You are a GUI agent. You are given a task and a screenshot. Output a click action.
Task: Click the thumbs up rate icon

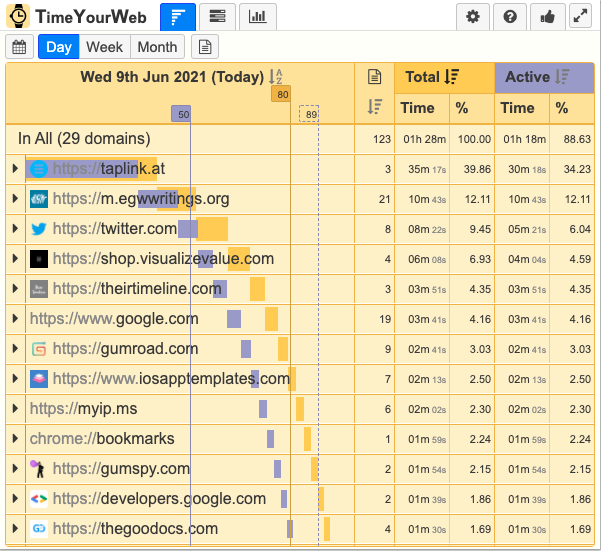point(547,17)
